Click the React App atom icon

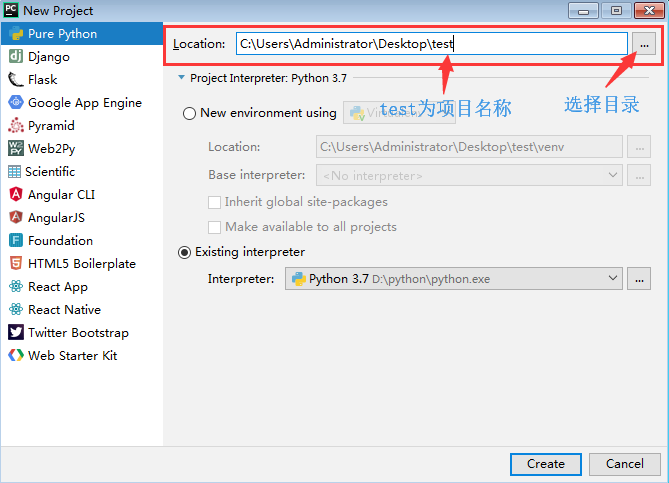pyautogui.click(x=16, y=286)
